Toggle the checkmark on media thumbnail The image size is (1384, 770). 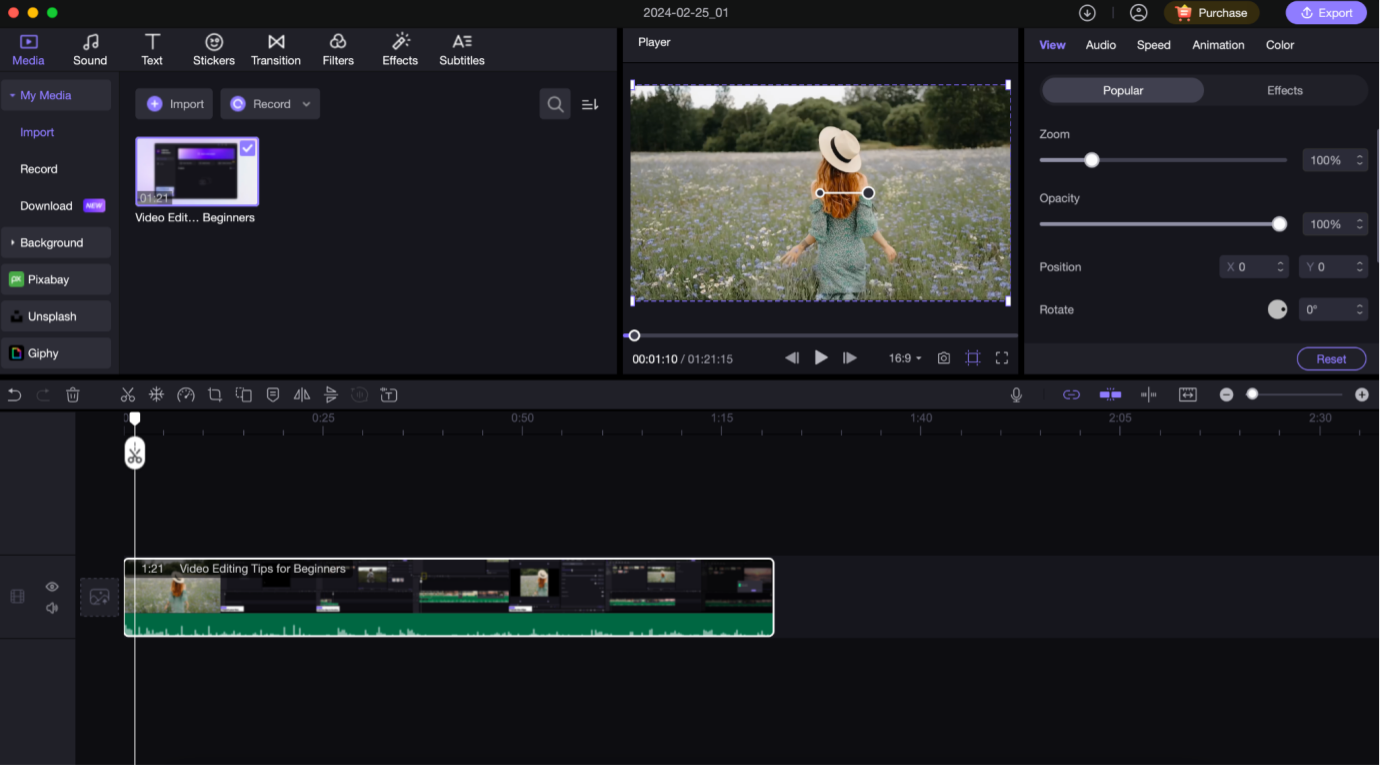click(x=247, y=149)
